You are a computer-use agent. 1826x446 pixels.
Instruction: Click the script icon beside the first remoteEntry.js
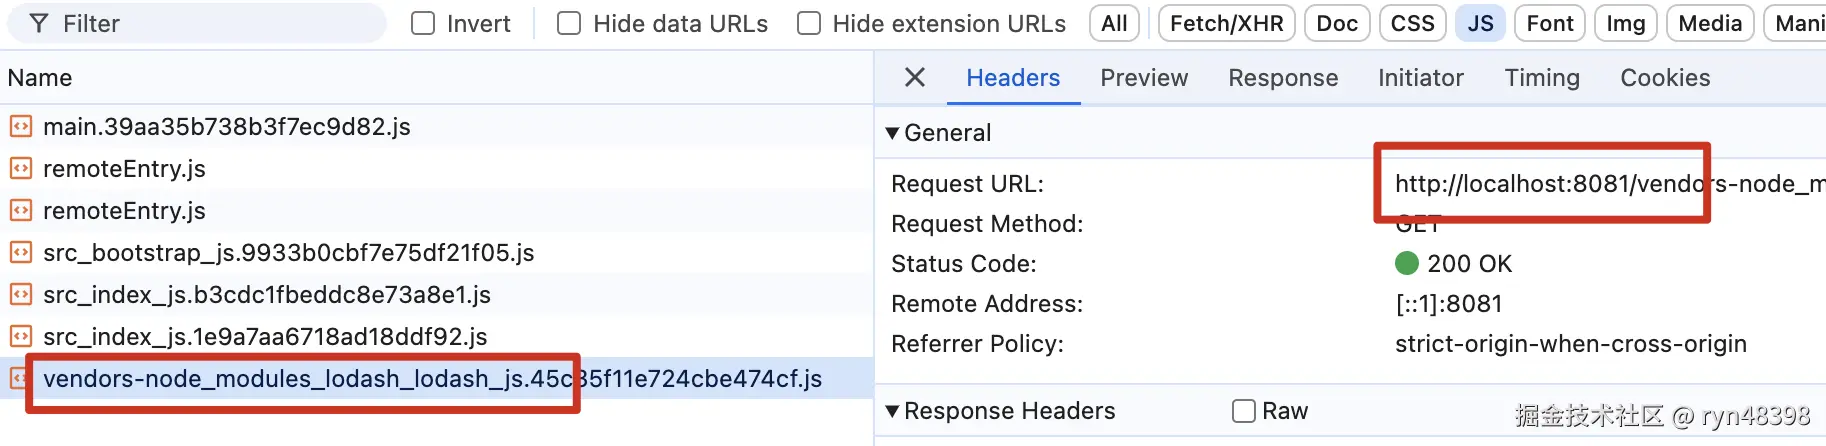[x=20, y=168]
